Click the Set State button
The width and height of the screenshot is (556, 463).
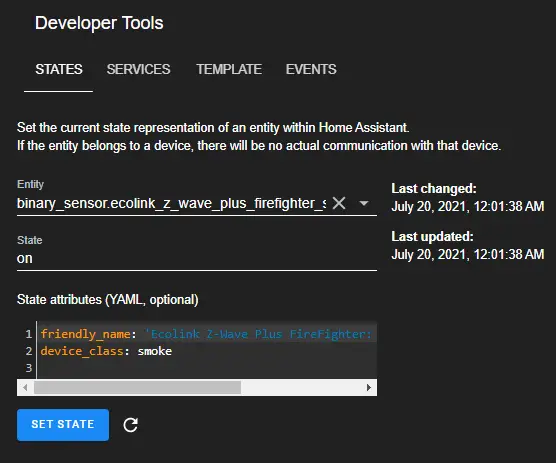pyautogui.click(x=63, y=425)
